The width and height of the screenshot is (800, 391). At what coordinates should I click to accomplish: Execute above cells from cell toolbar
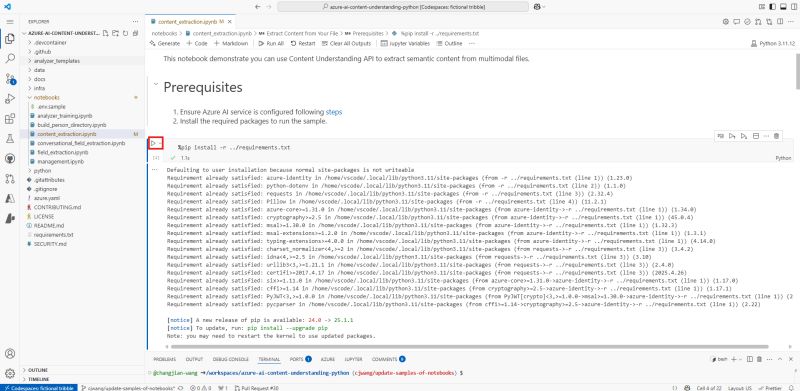tap(732, 136)
